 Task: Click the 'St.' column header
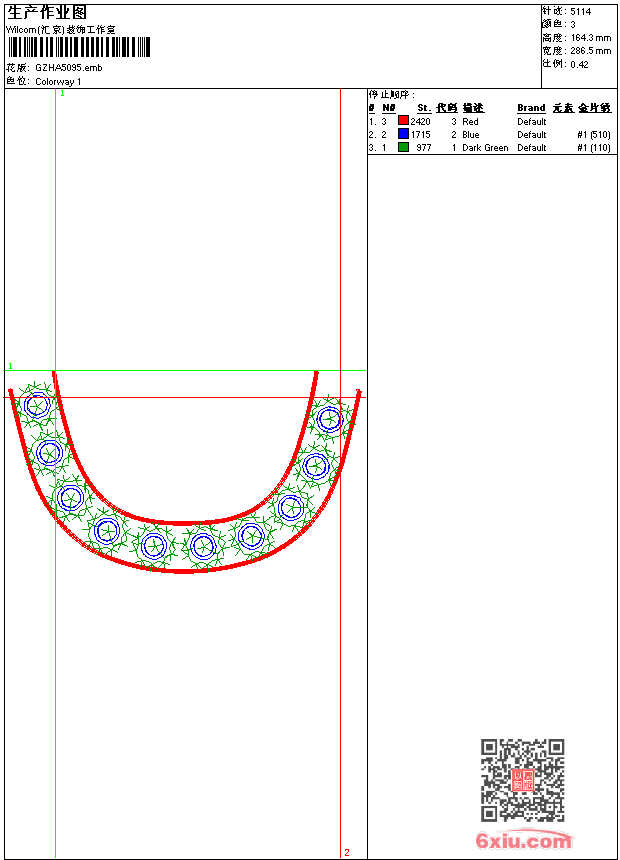(424, 108)
